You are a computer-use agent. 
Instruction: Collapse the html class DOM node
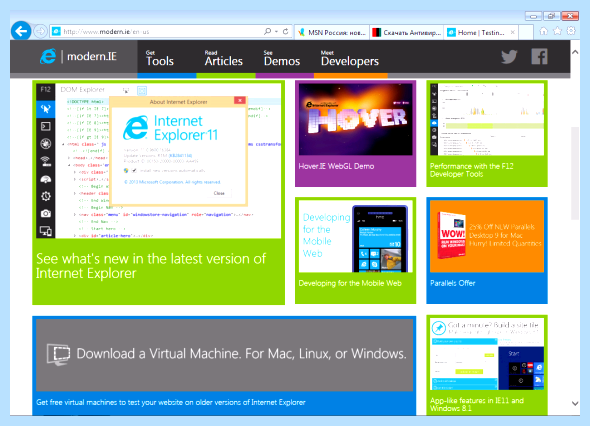(x=63, y=144)
